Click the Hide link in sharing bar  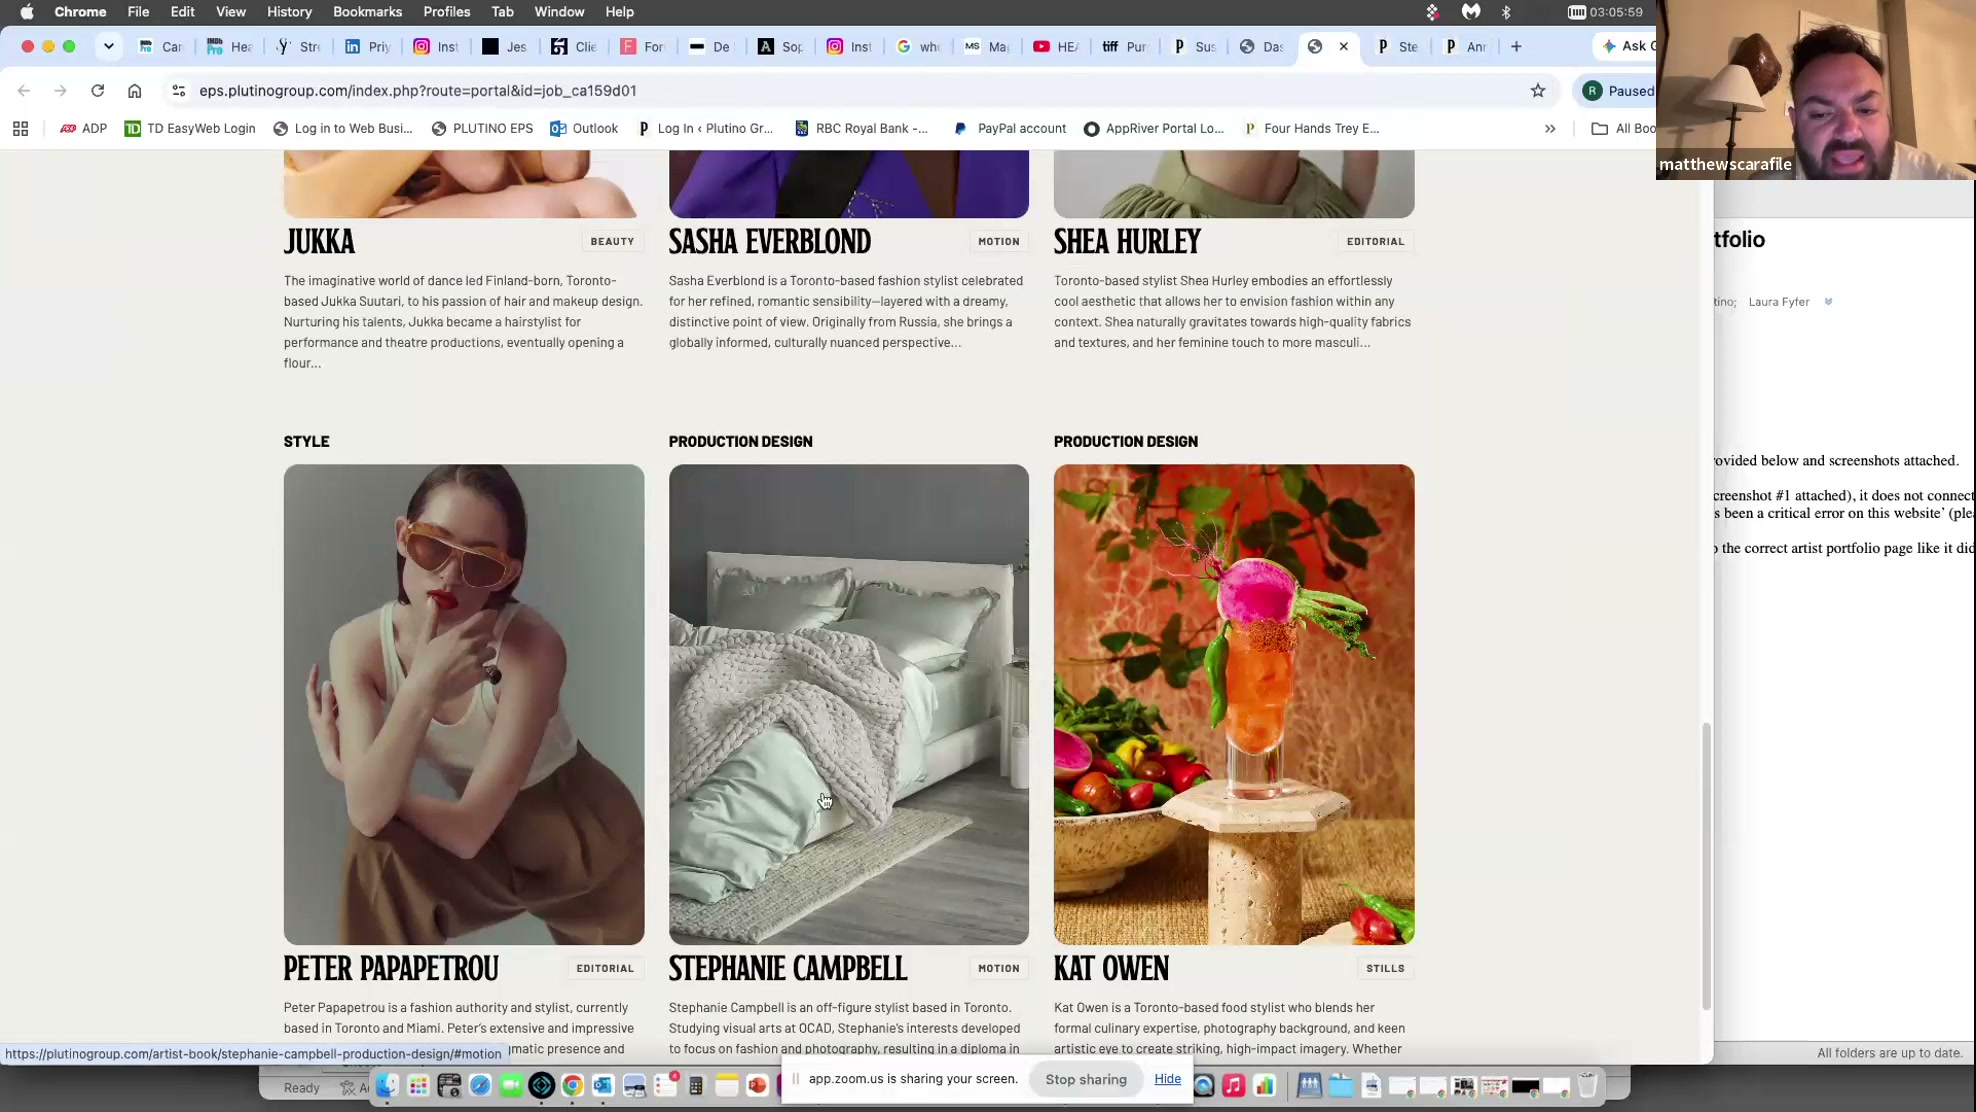coord(1167,1079)
